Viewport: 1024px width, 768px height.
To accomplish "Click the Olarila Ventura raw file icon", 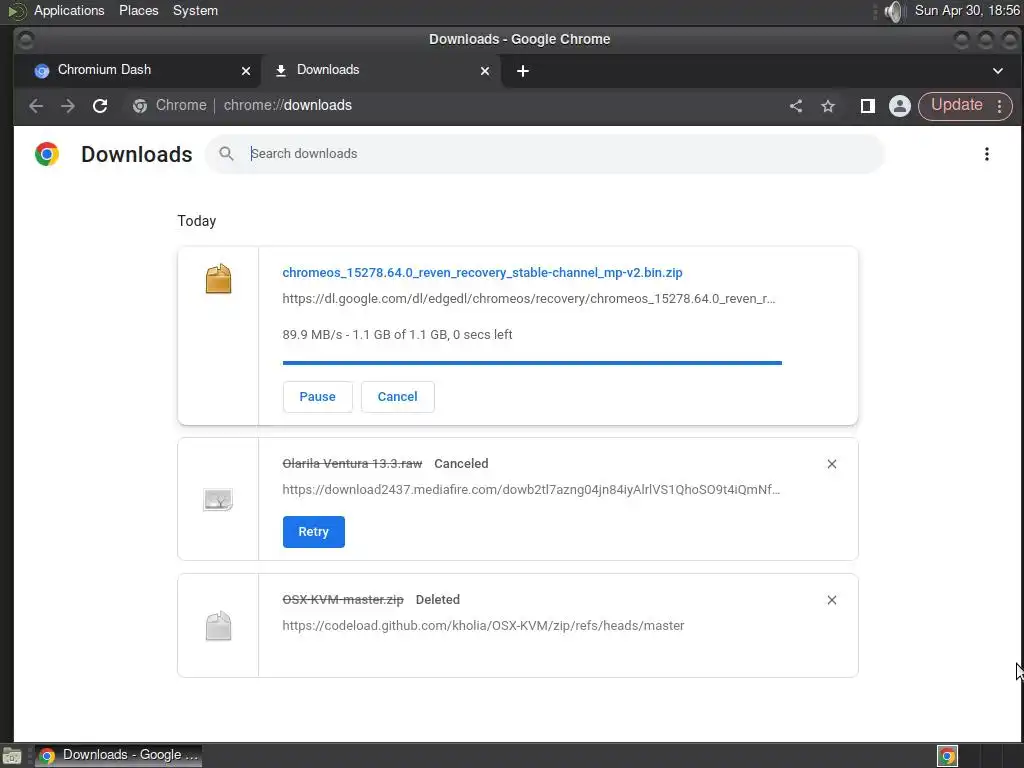I will (217, 500).
